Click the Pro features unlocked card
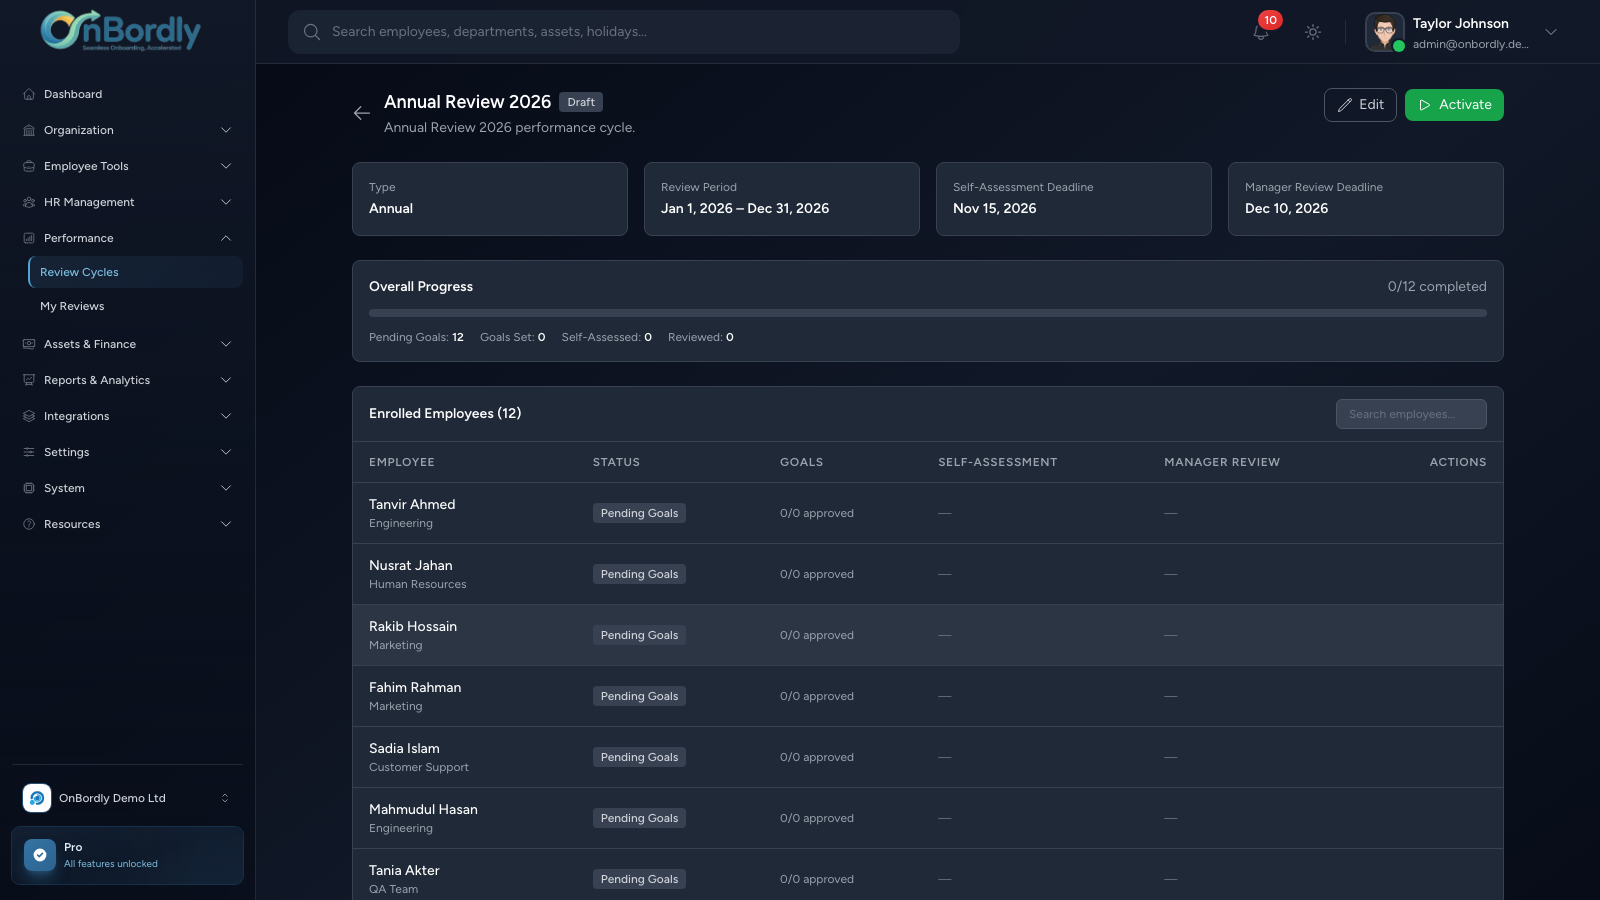 [127, 855]
